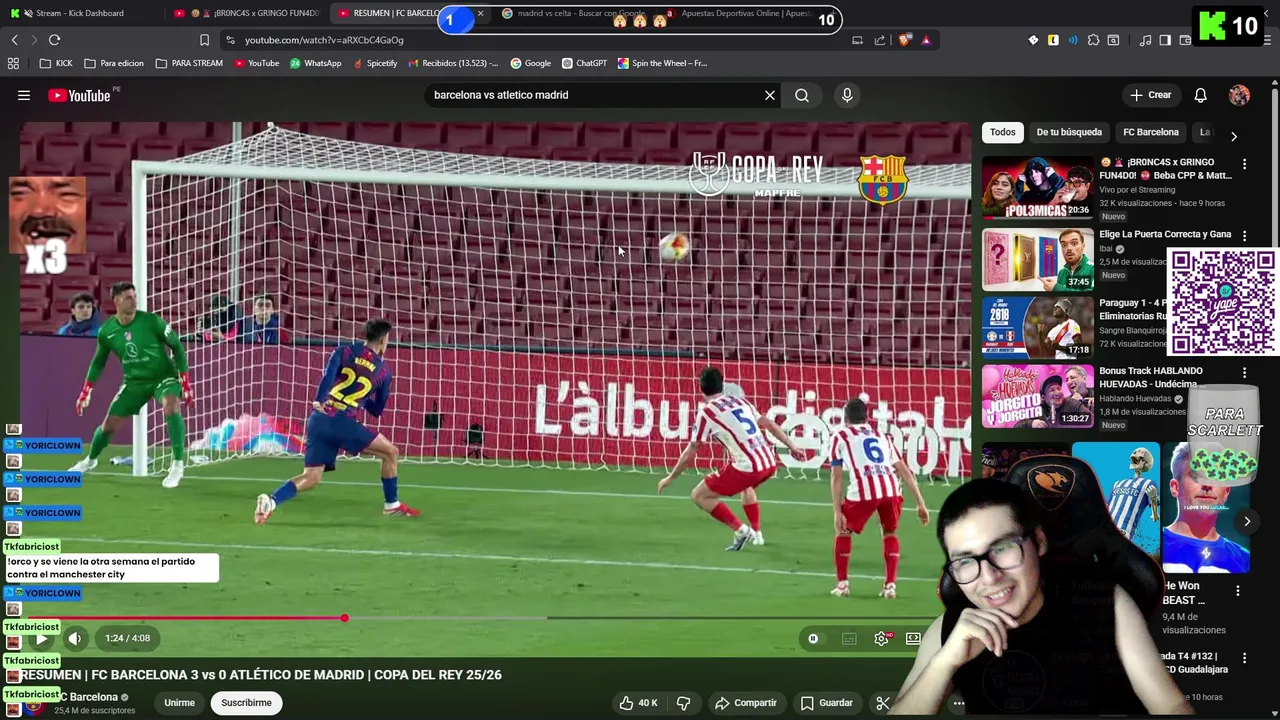Switch to madrid vs celta search tab

click(x=575, y=13)
